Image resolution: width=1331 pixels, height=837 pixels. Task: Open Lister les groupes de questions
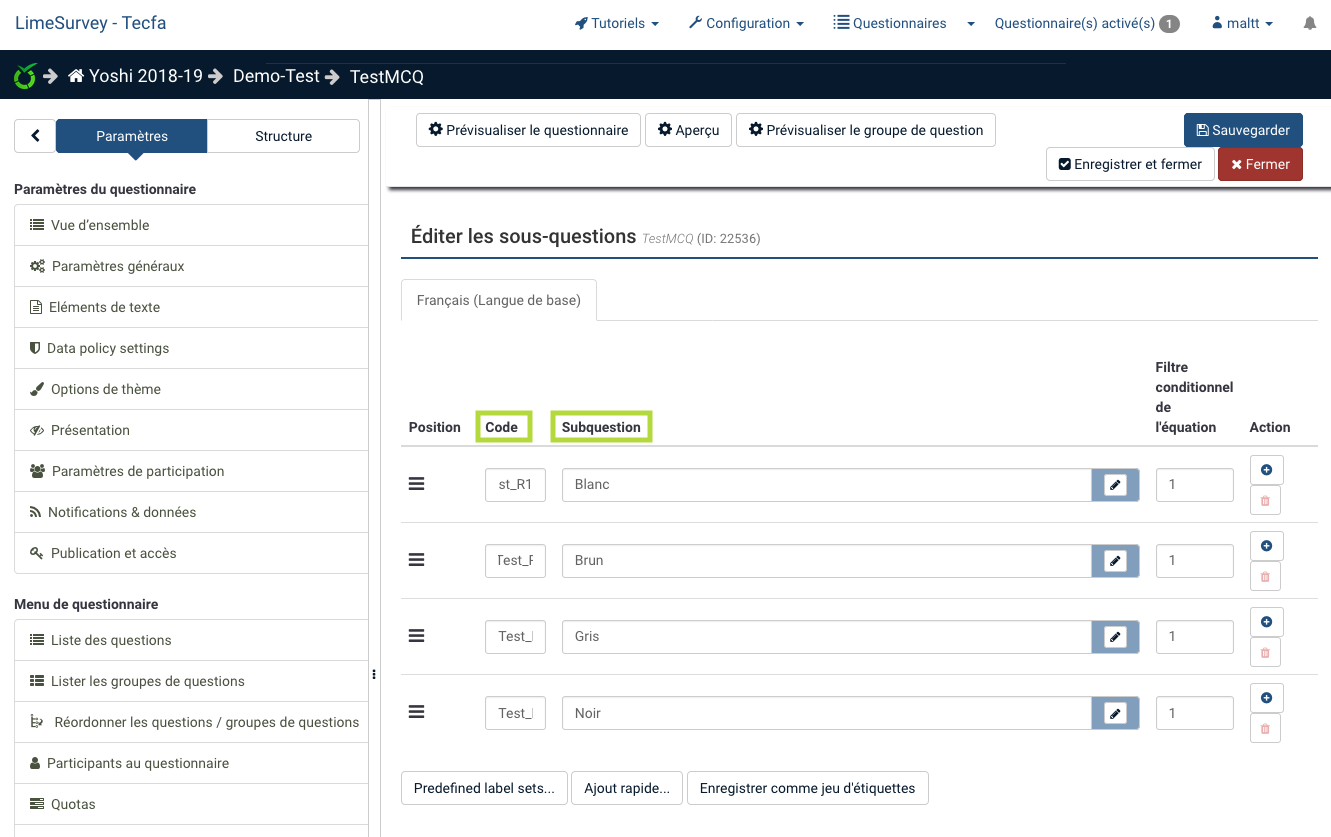click(x=191, y=681)
